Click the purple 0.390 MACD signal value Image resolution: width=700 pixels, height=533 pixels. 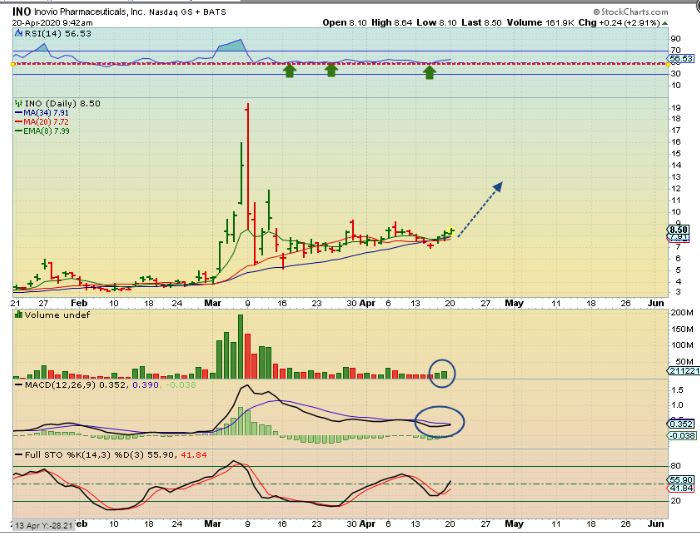click(146, 385)
